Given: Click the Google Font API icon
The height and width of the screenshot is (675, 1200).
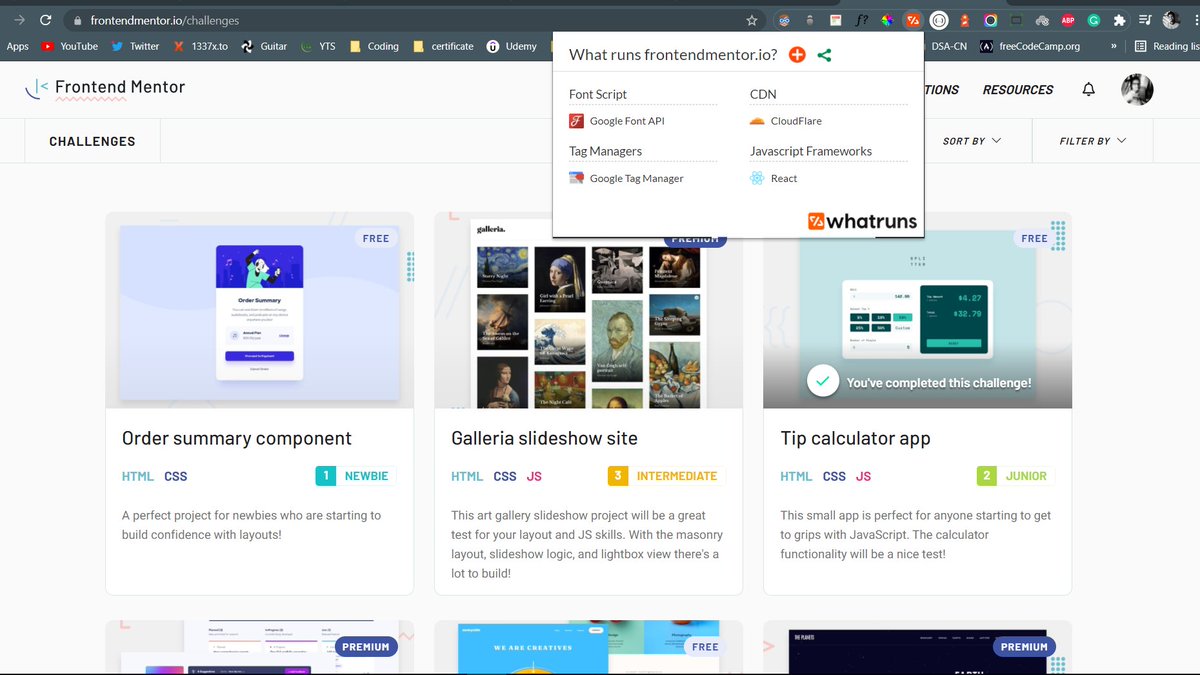Looking at the screenshot, I should [x=576, y=121].
